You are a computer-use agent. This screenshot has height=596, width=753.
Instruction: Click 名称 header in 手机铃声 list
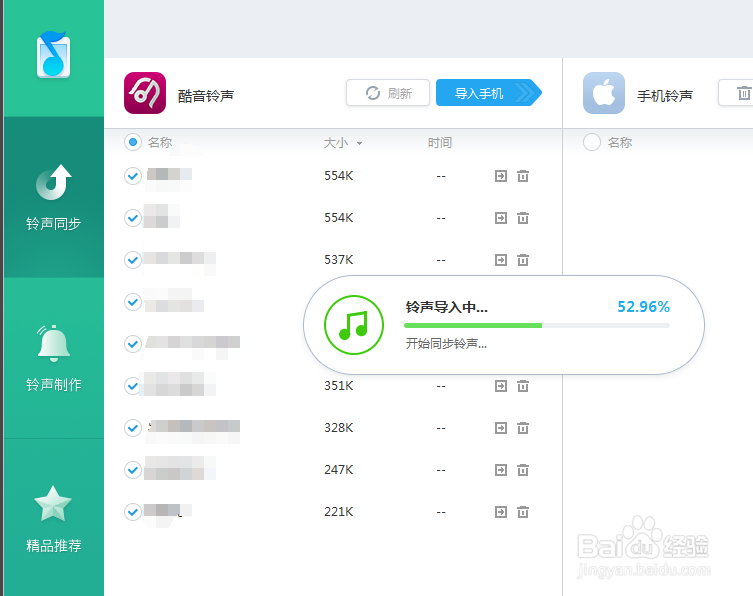point(620,143)
